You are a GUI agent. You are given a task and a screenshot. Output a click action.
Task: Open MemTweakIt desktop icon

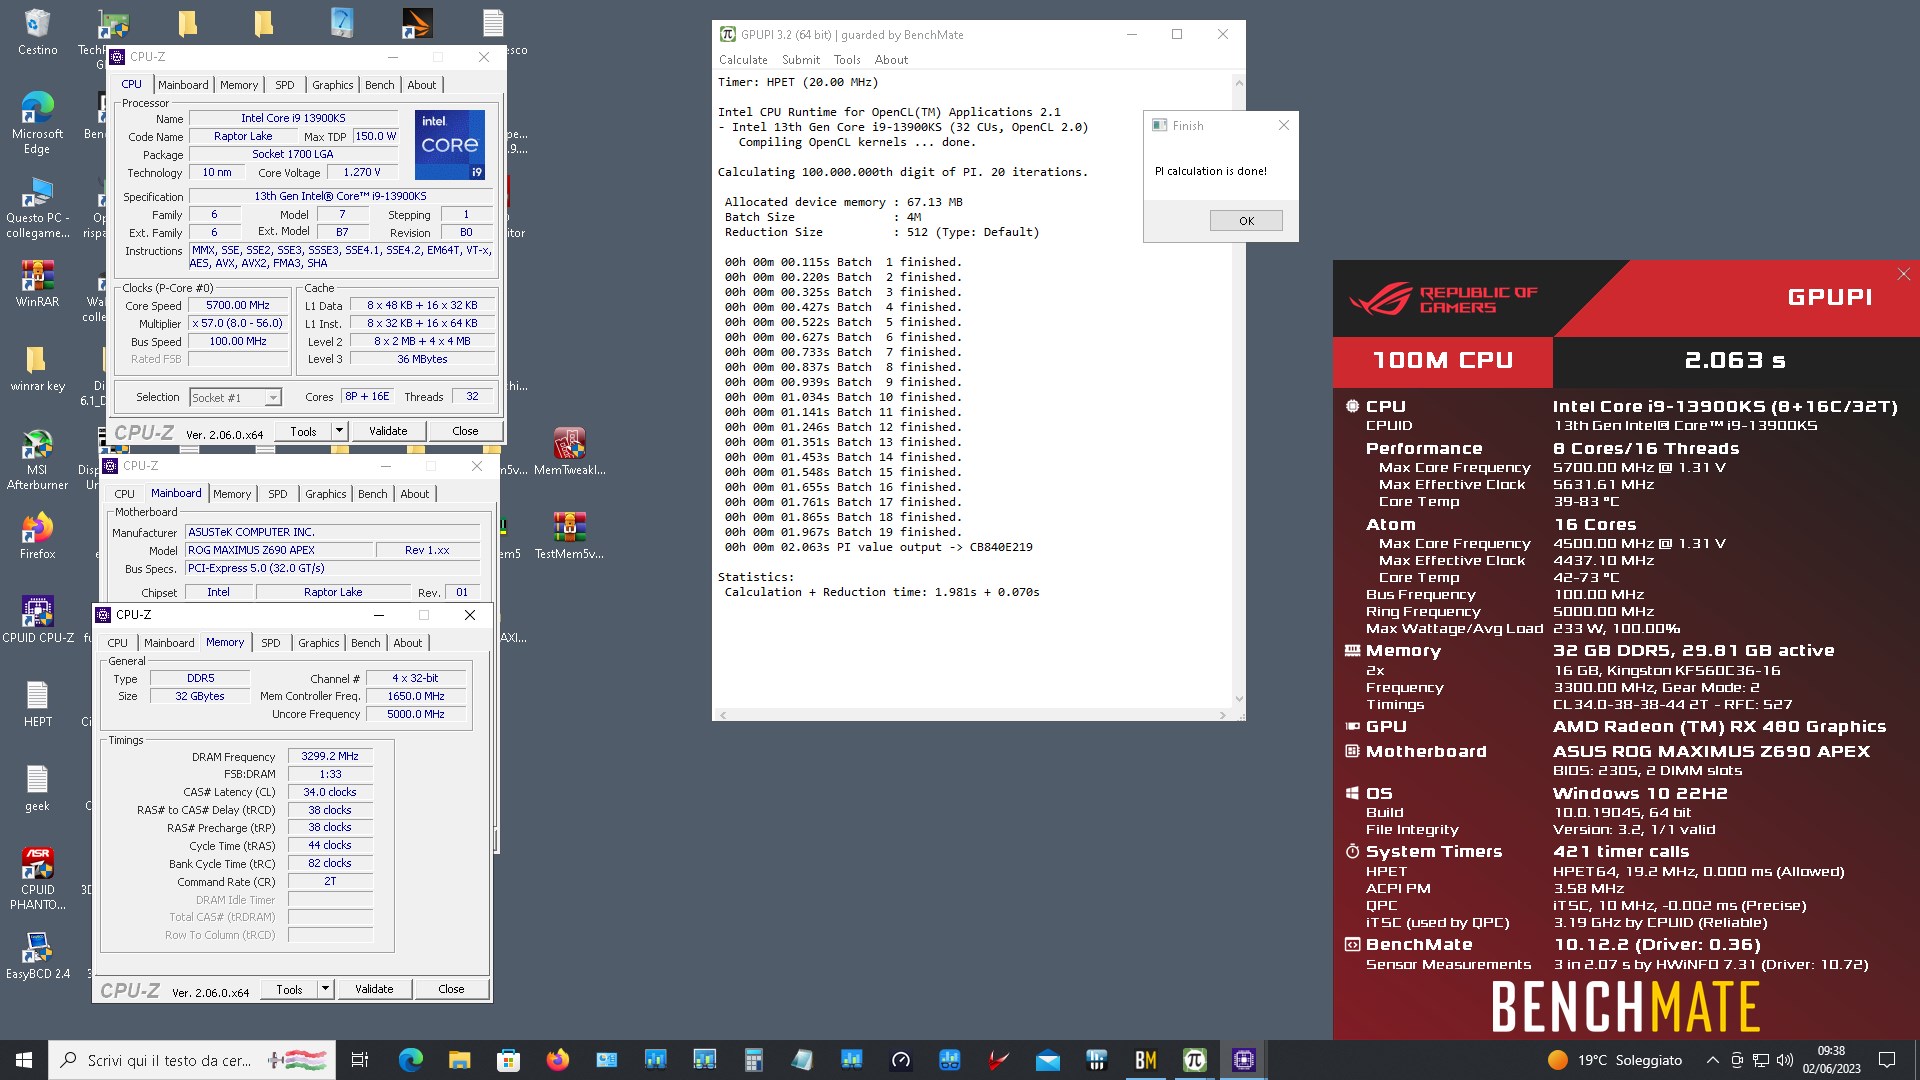pyautogui.click(x=569, y=451)
